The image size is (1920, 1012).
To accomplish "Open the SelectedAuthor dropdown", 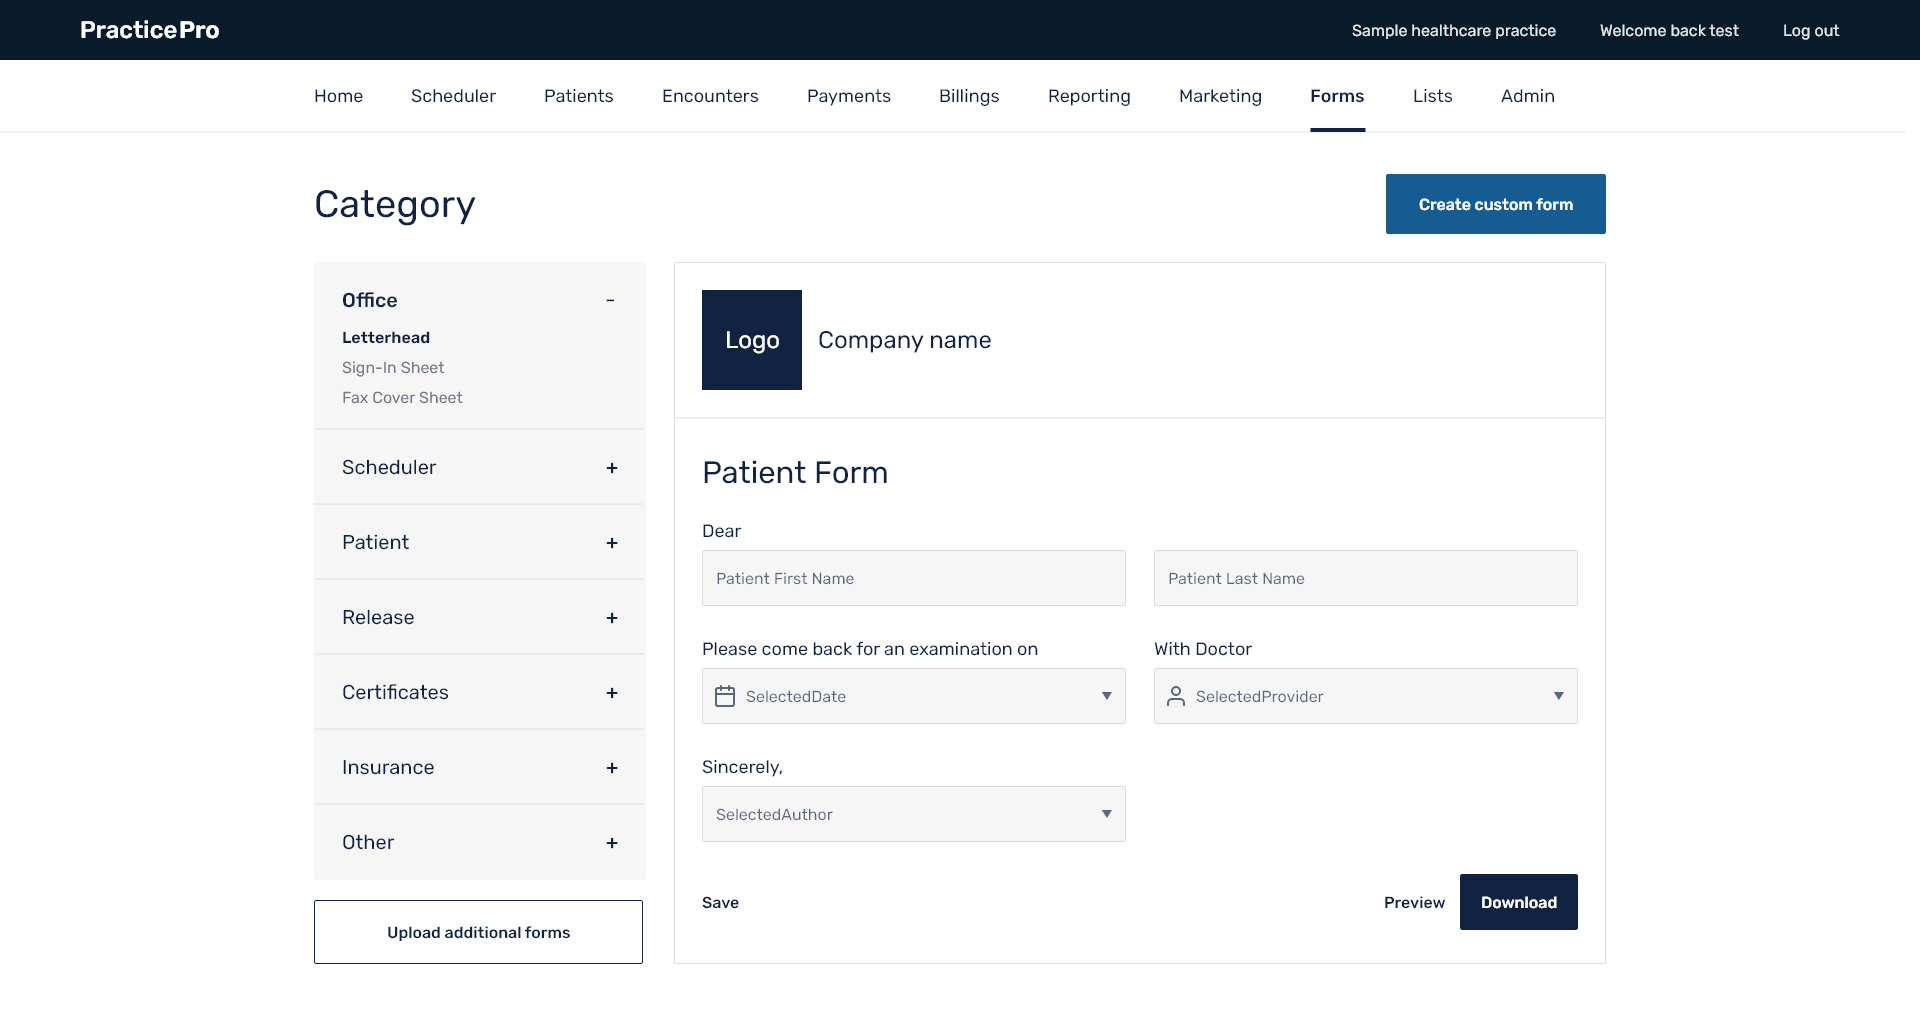I will [913, 814].
